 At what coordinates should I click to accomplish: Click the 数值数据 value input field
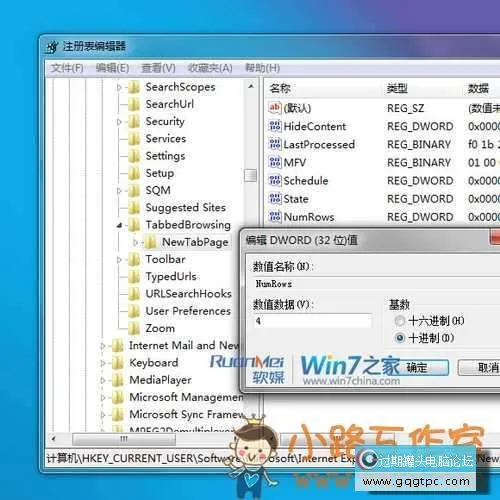(x=313, y=321)
